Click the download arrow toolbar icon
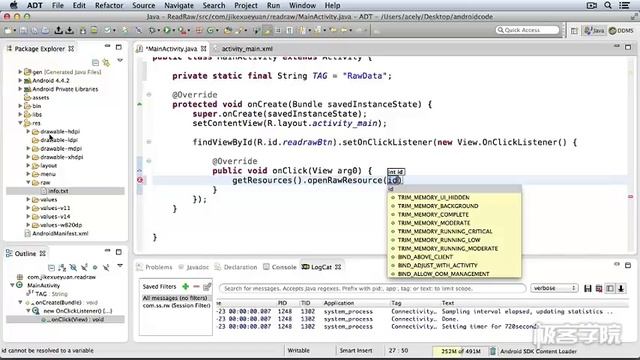The height and width of the screenshot is (360, 640). point(70,30)
